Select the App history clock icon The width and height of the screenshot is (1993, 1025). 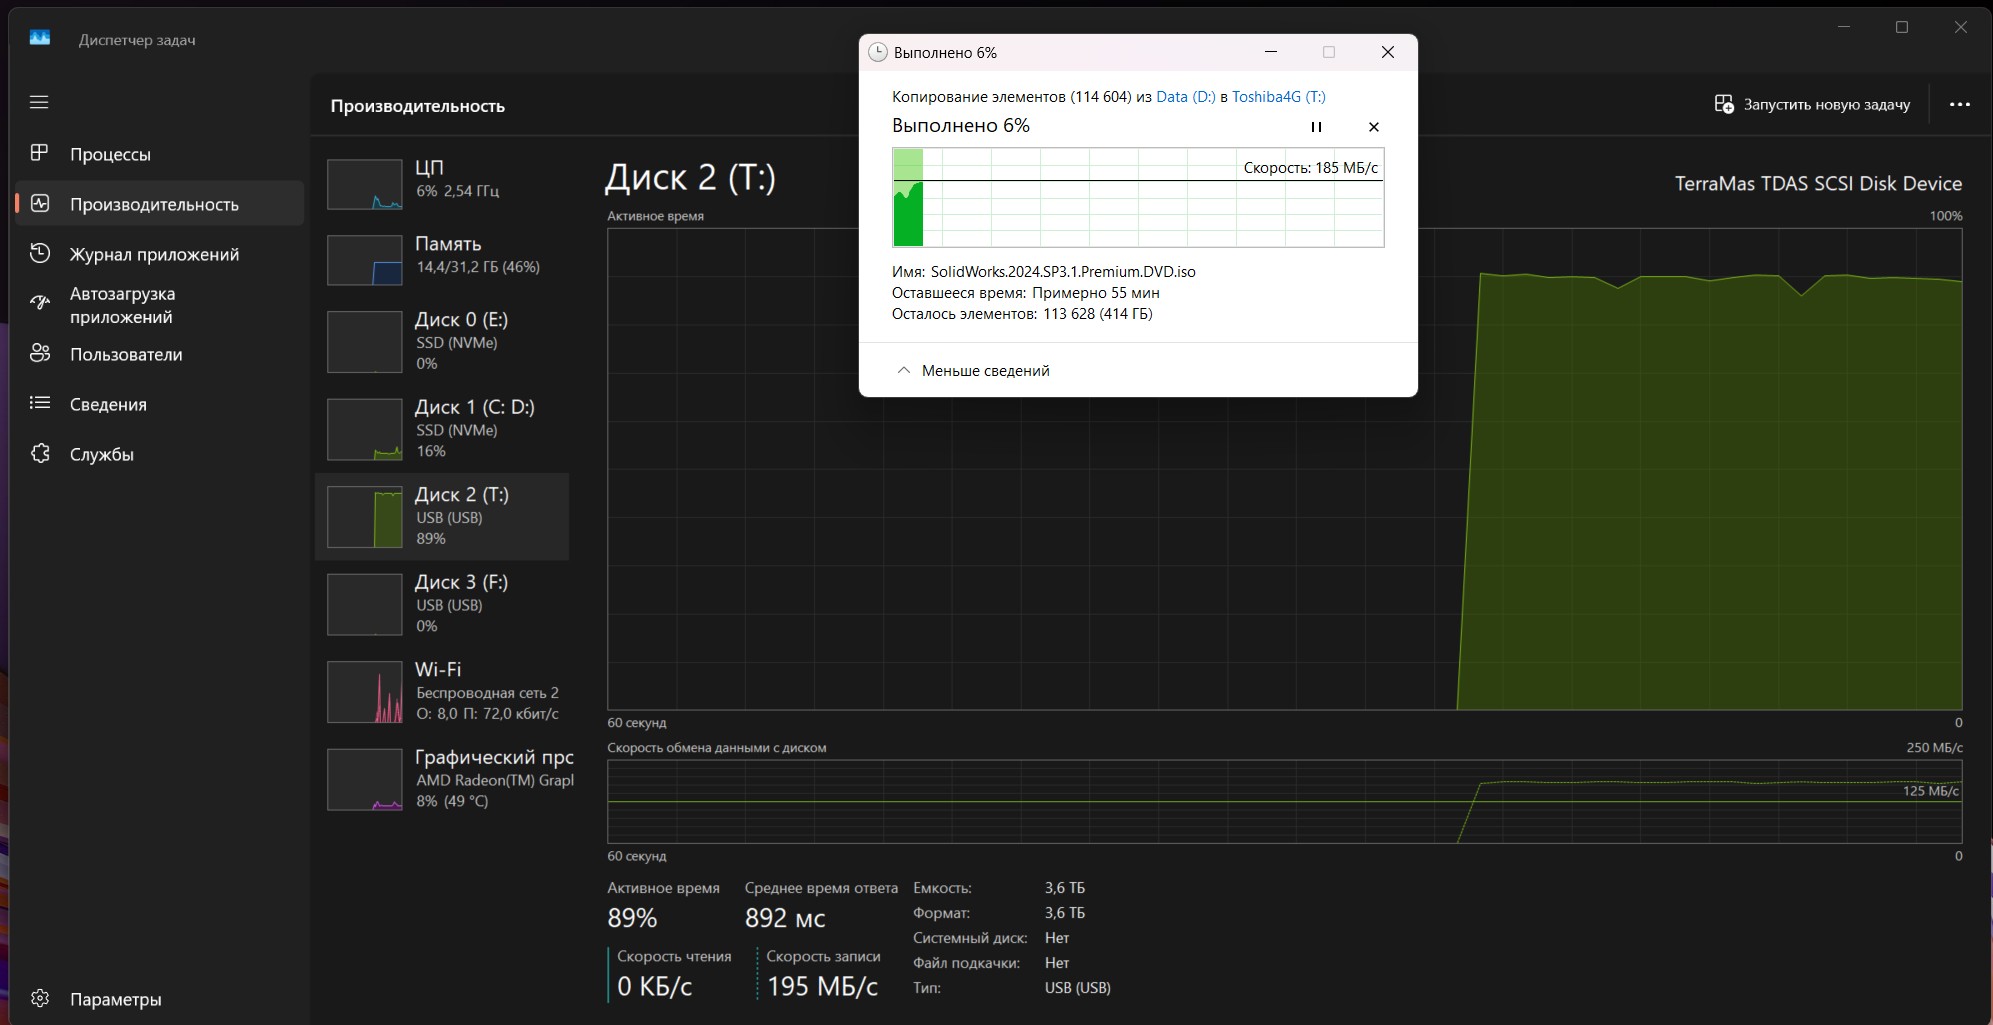pyautogui.click(x=39, y=253)
